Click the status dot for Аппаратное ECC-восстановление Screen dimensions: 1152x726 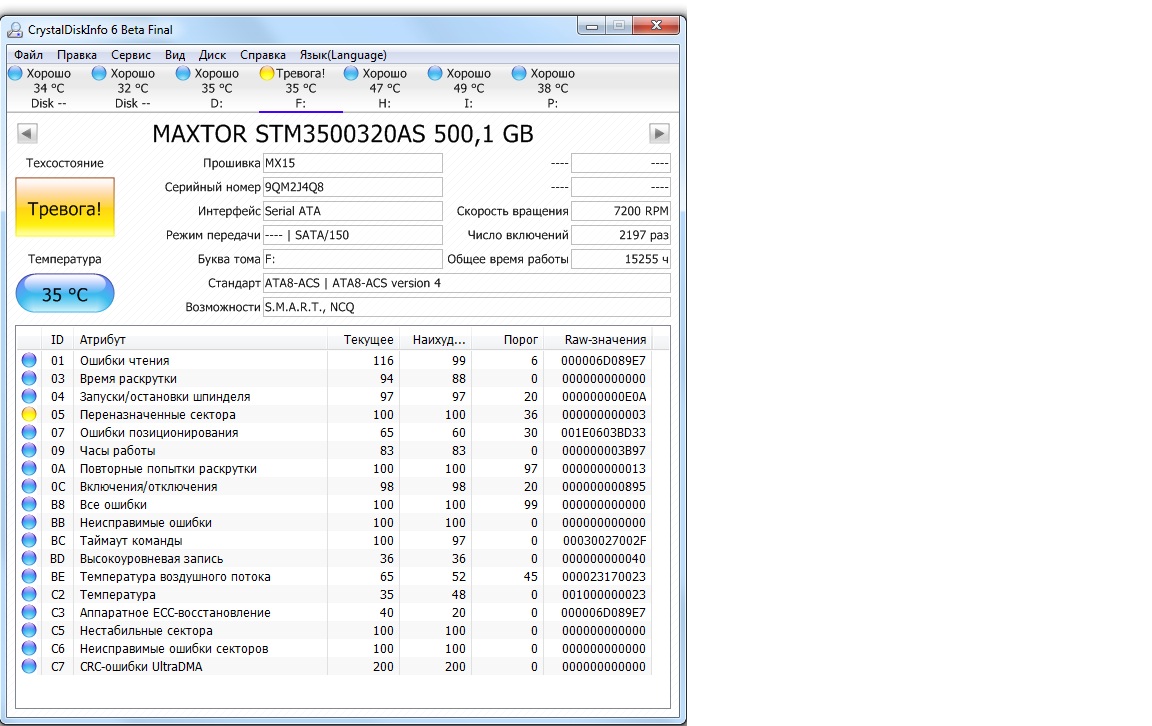point(29,612)
